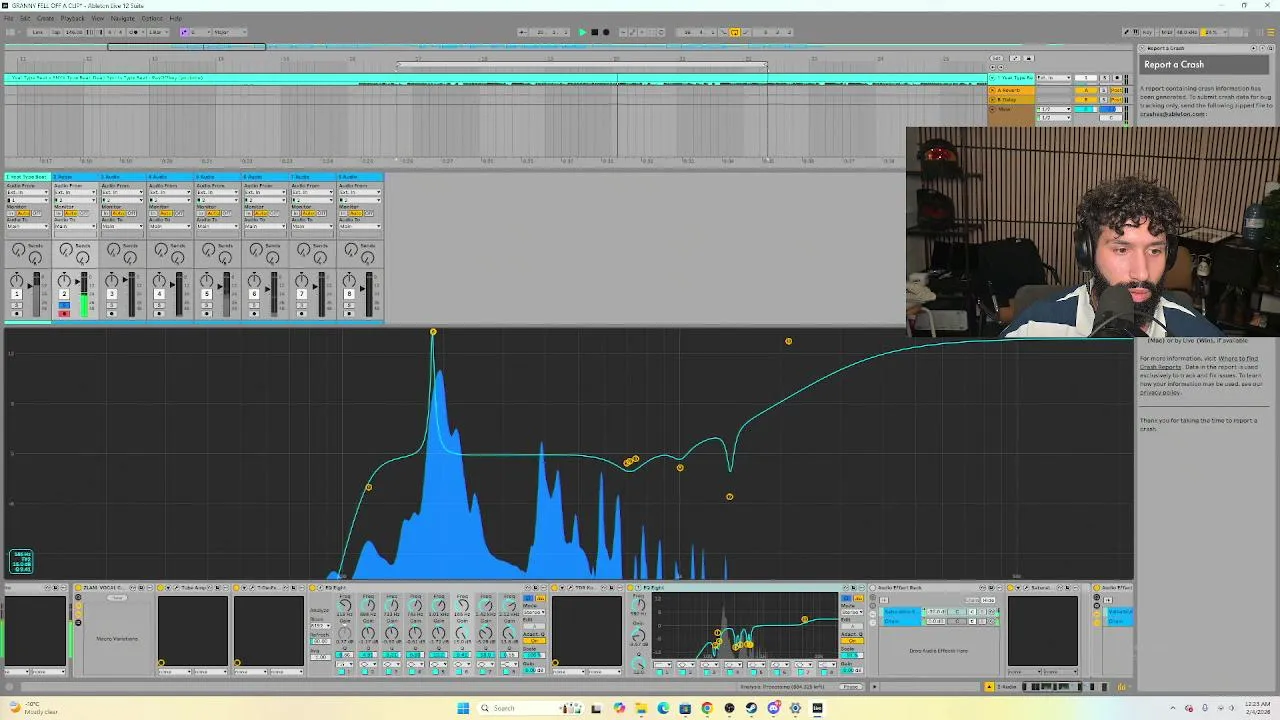Screen dimensions: 1280x720
Task: Open the Windows Start menu
Action: (x=463, y=708)
